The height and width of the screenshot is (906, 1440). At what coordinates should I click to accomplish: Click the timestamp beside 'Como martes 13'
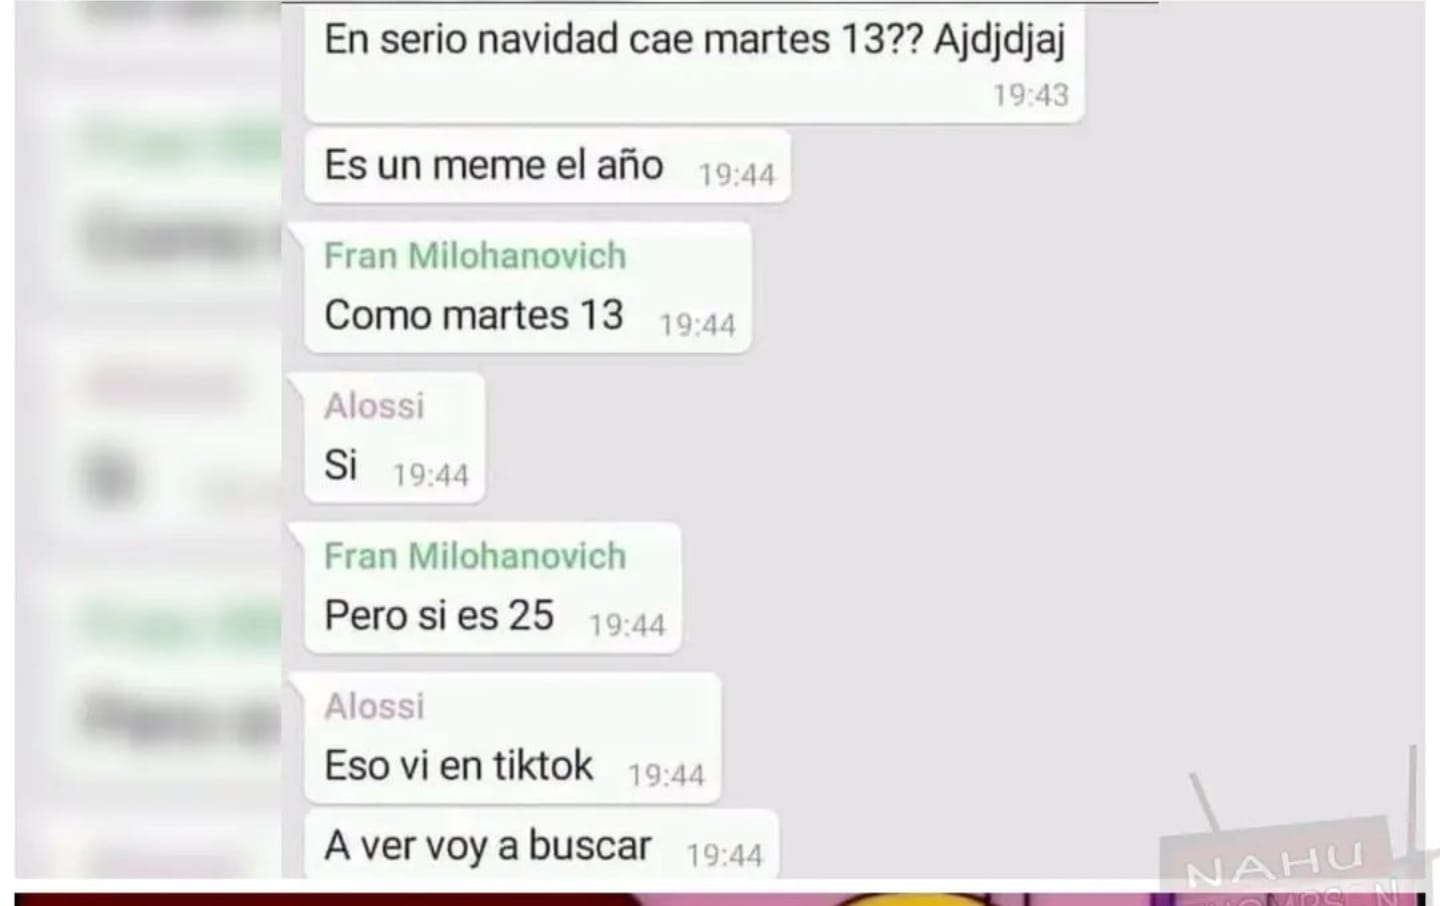[697, 325]
